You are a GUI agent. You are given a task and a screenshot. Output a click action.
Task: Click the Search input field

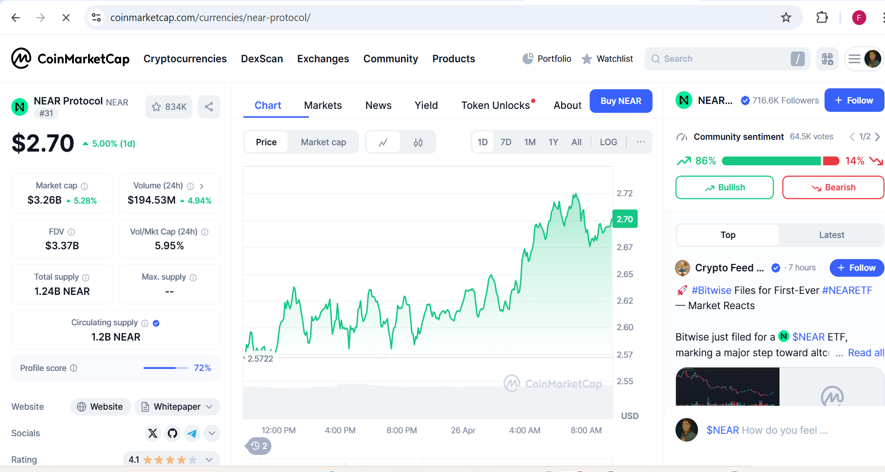[727, 59]
